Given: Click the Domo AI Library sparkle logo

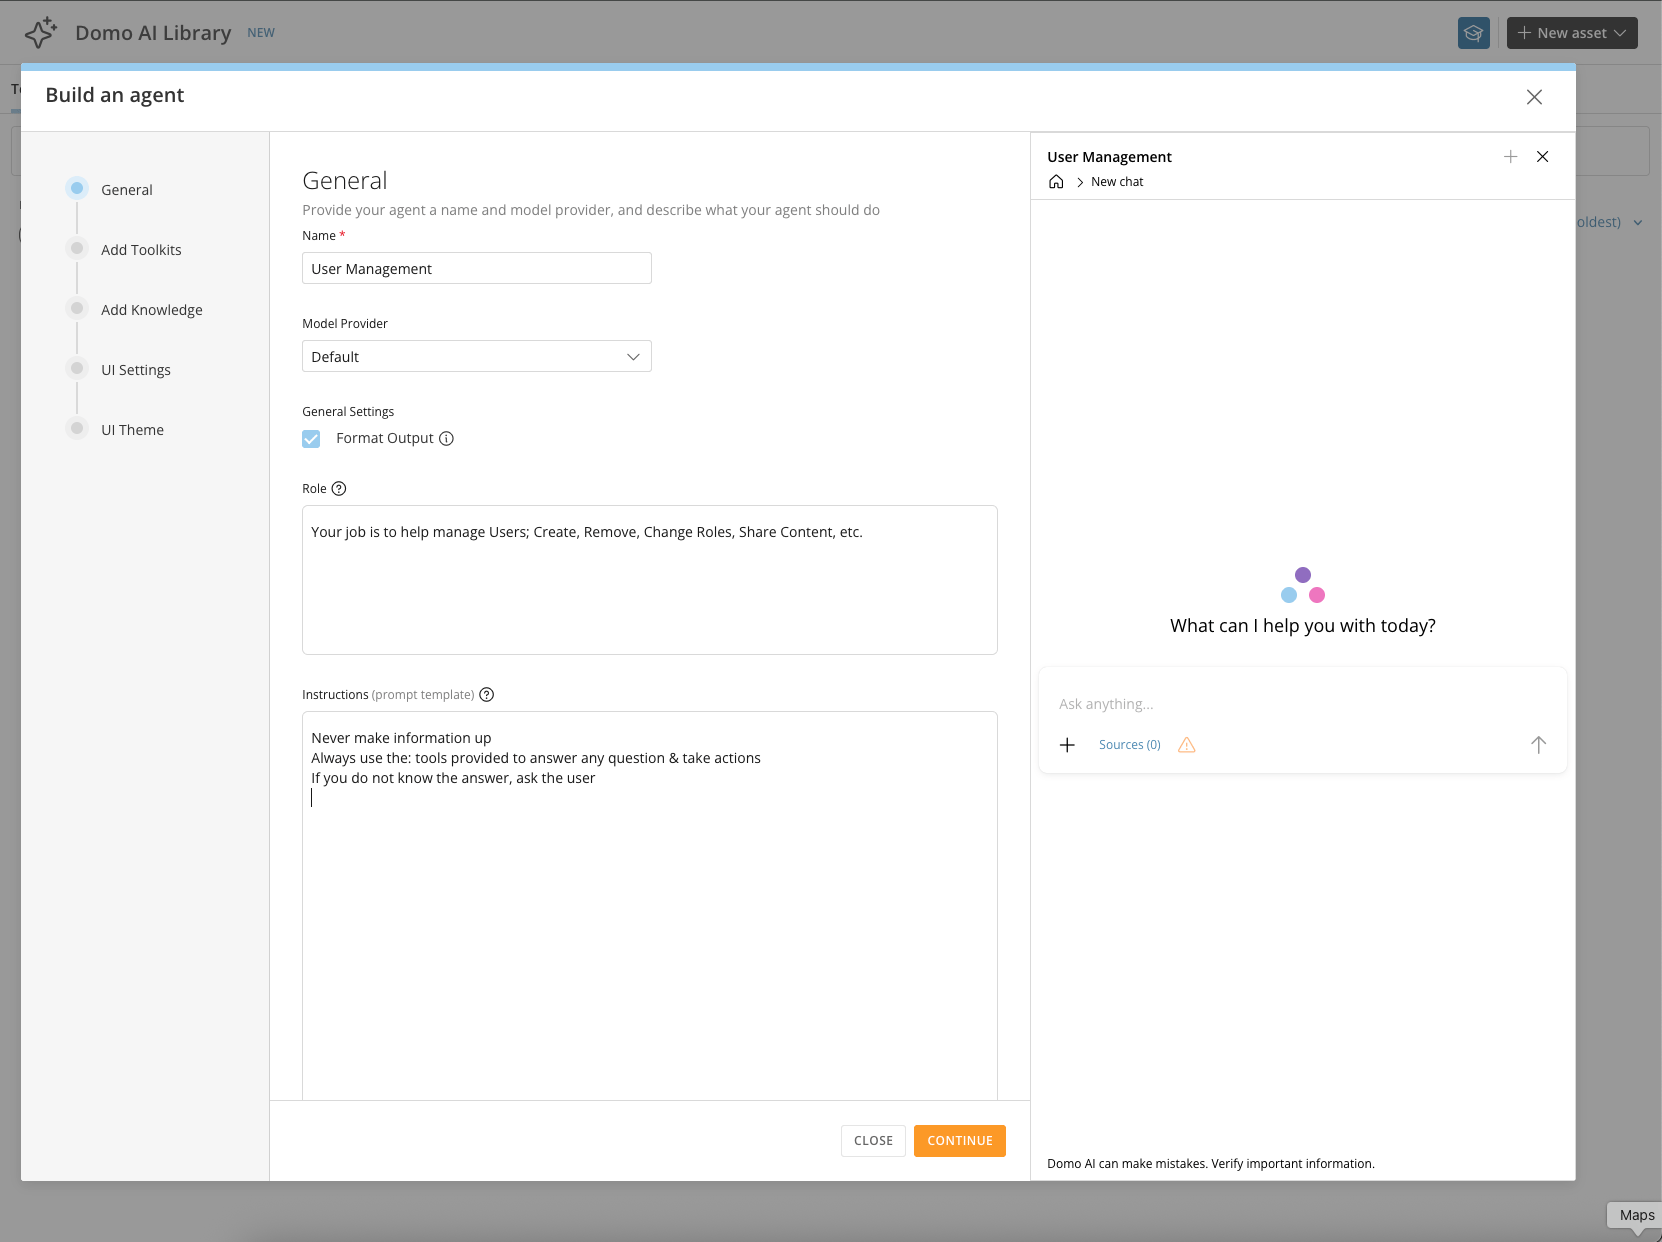Looking at the screenshot, I should pyautogui.click(x=41, y=32).
